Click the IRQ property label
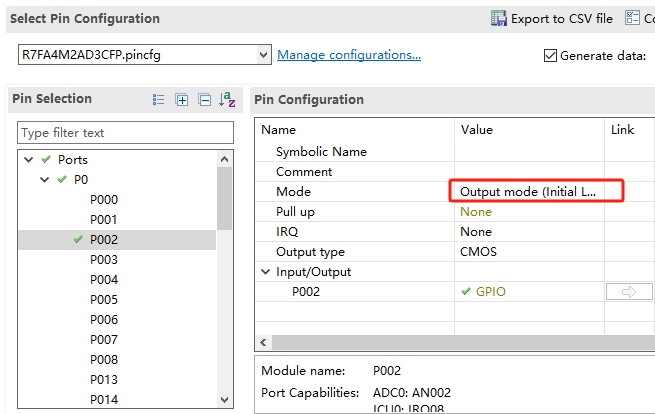 pos(287,232)
